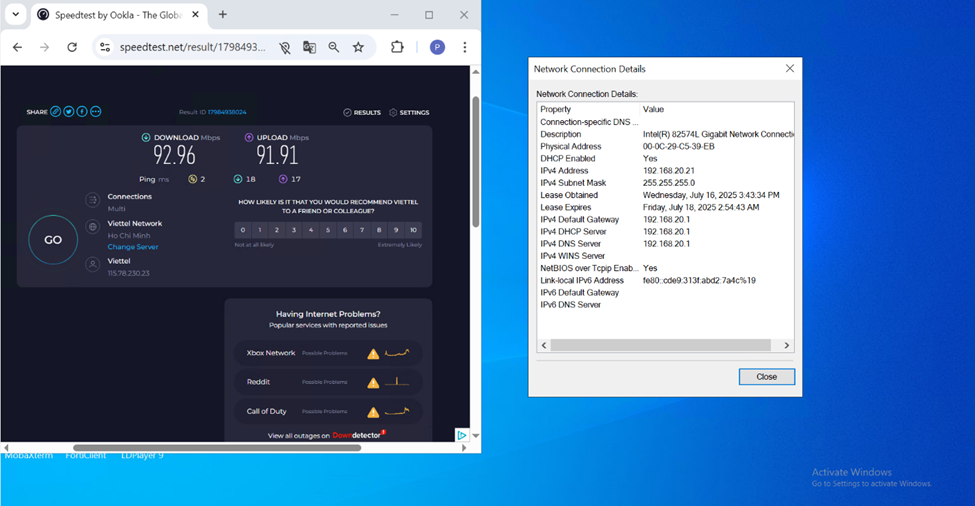Select rating 0 Not at all likely
Screen dimensions: 975x506
pyautogui.click(x=243, y=230)
